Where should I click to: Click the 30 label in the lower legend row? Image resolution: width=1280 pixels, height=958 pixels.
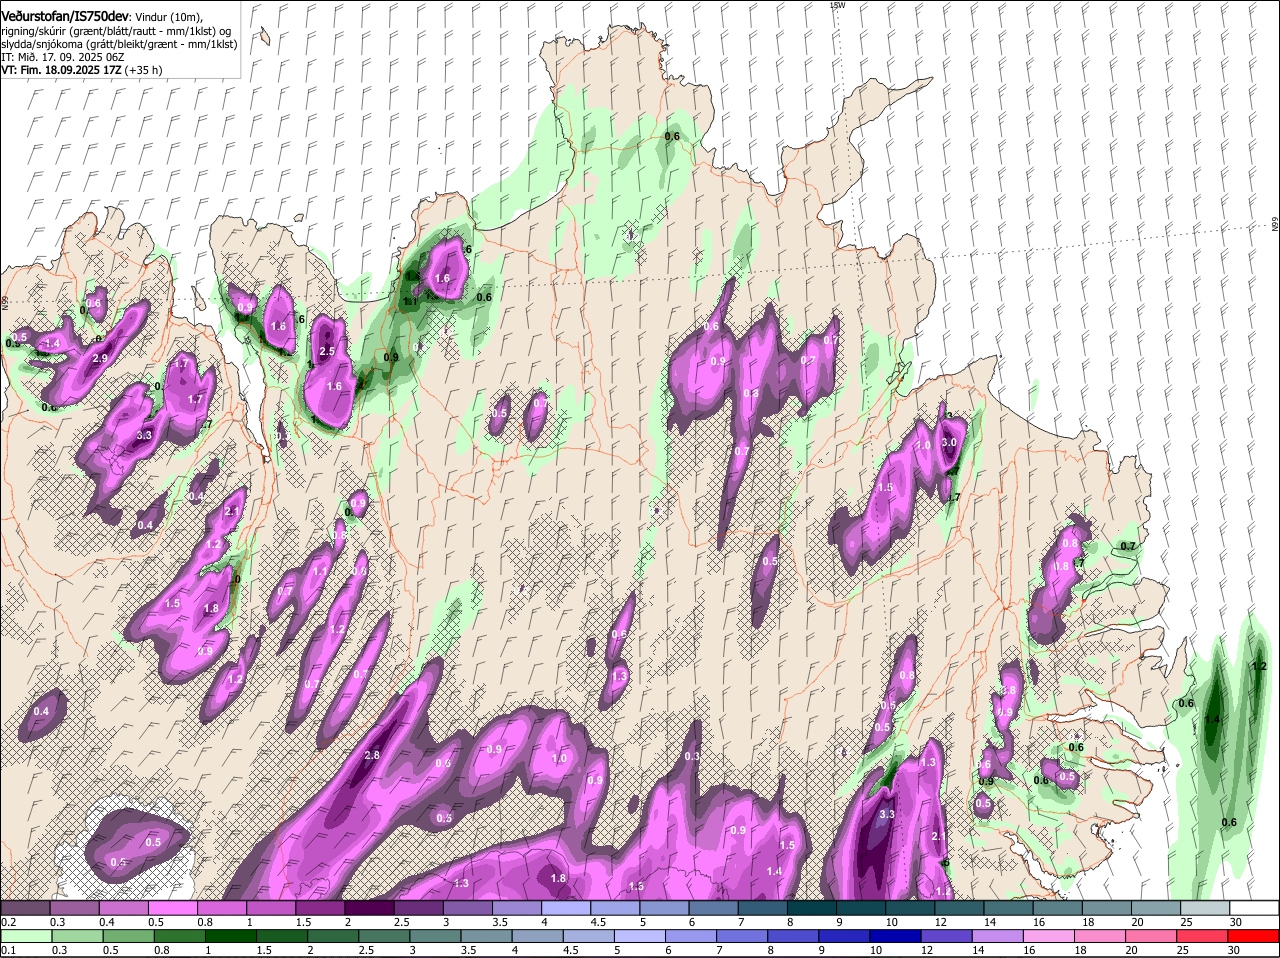pyautogui.click(x=1236, y=950)
